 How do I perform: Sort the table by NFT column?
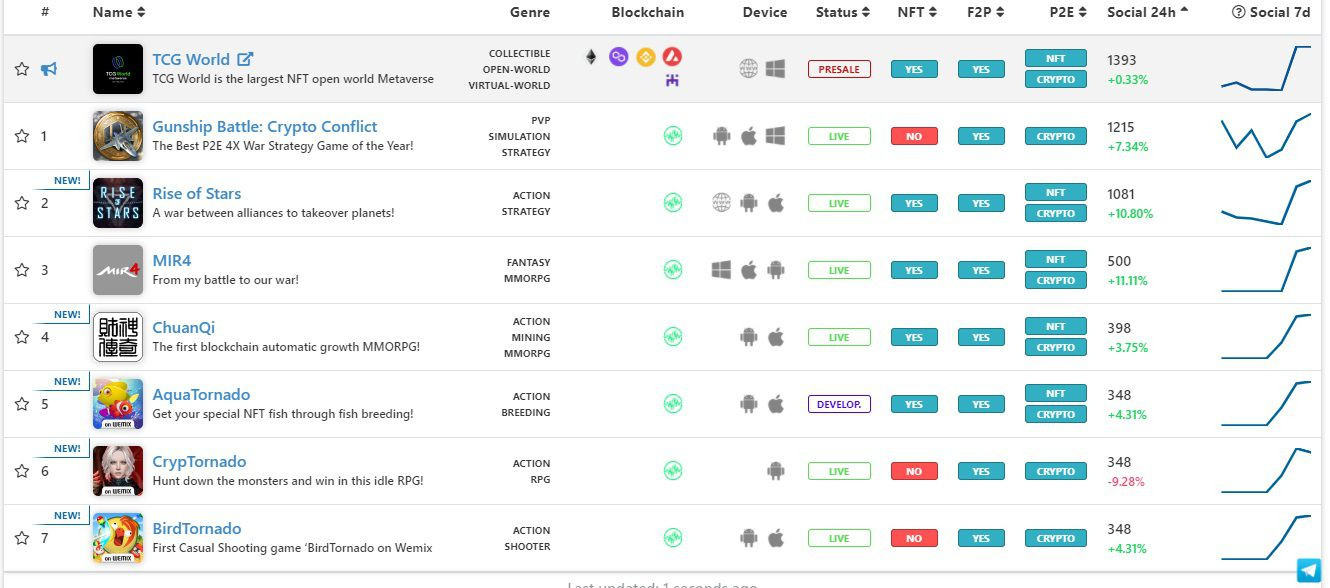click(917, 12)
